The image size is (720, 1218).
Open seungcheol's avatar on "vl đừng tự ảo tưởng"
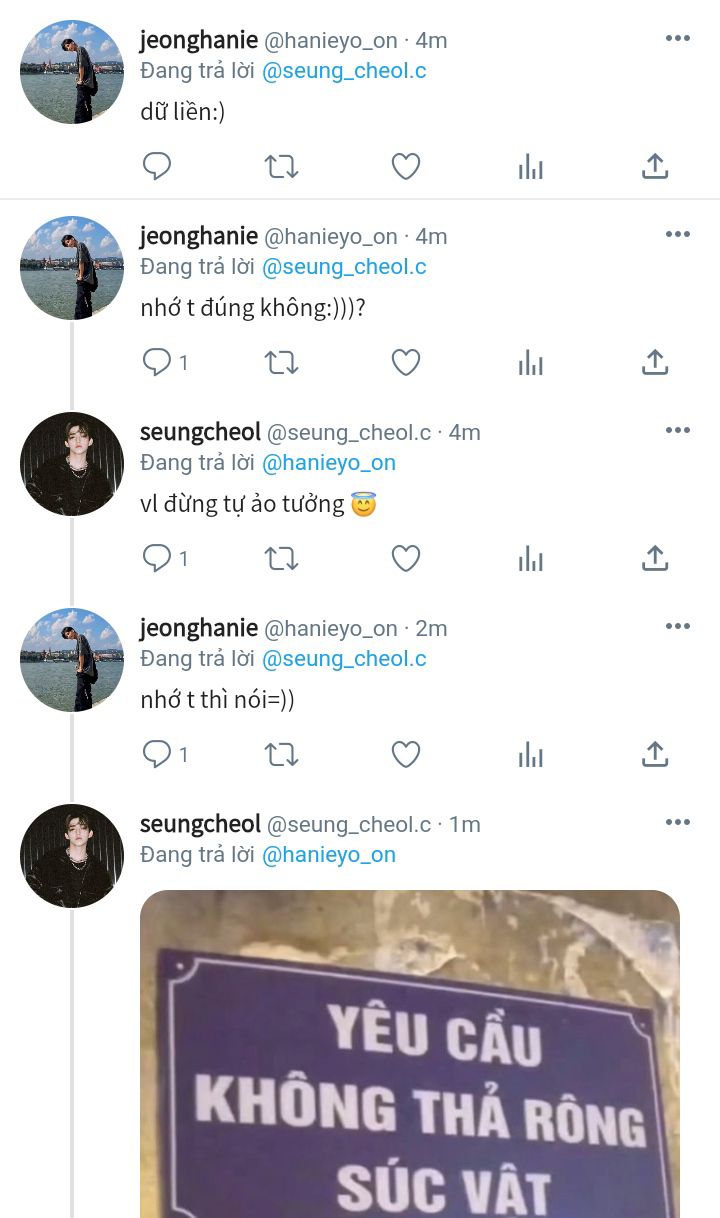[x=72, y=464]
